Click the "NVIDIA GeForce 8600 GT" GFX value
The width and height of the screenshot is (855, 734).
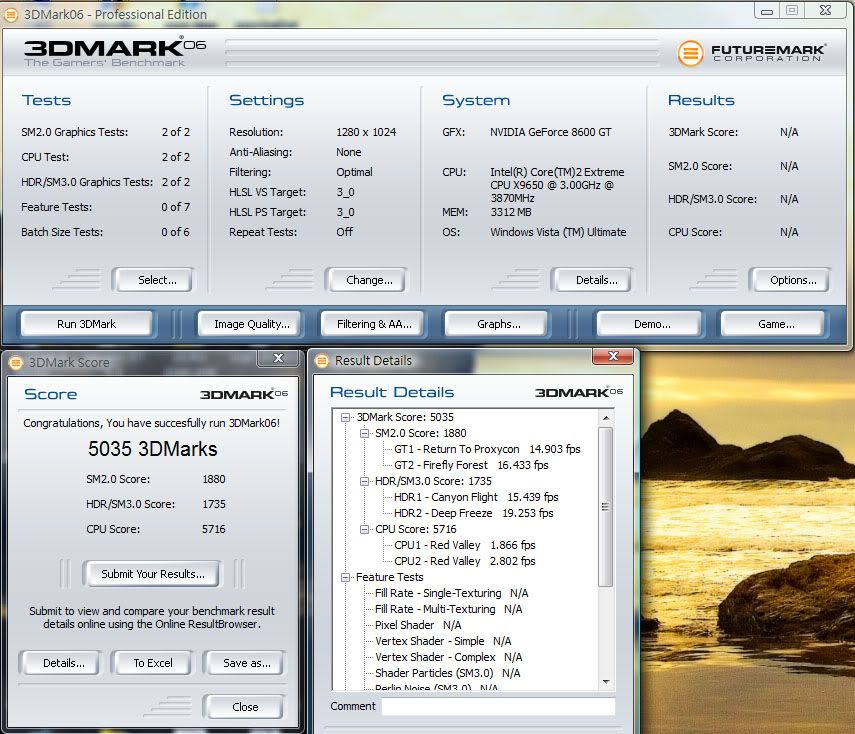(x=551, y=133)
